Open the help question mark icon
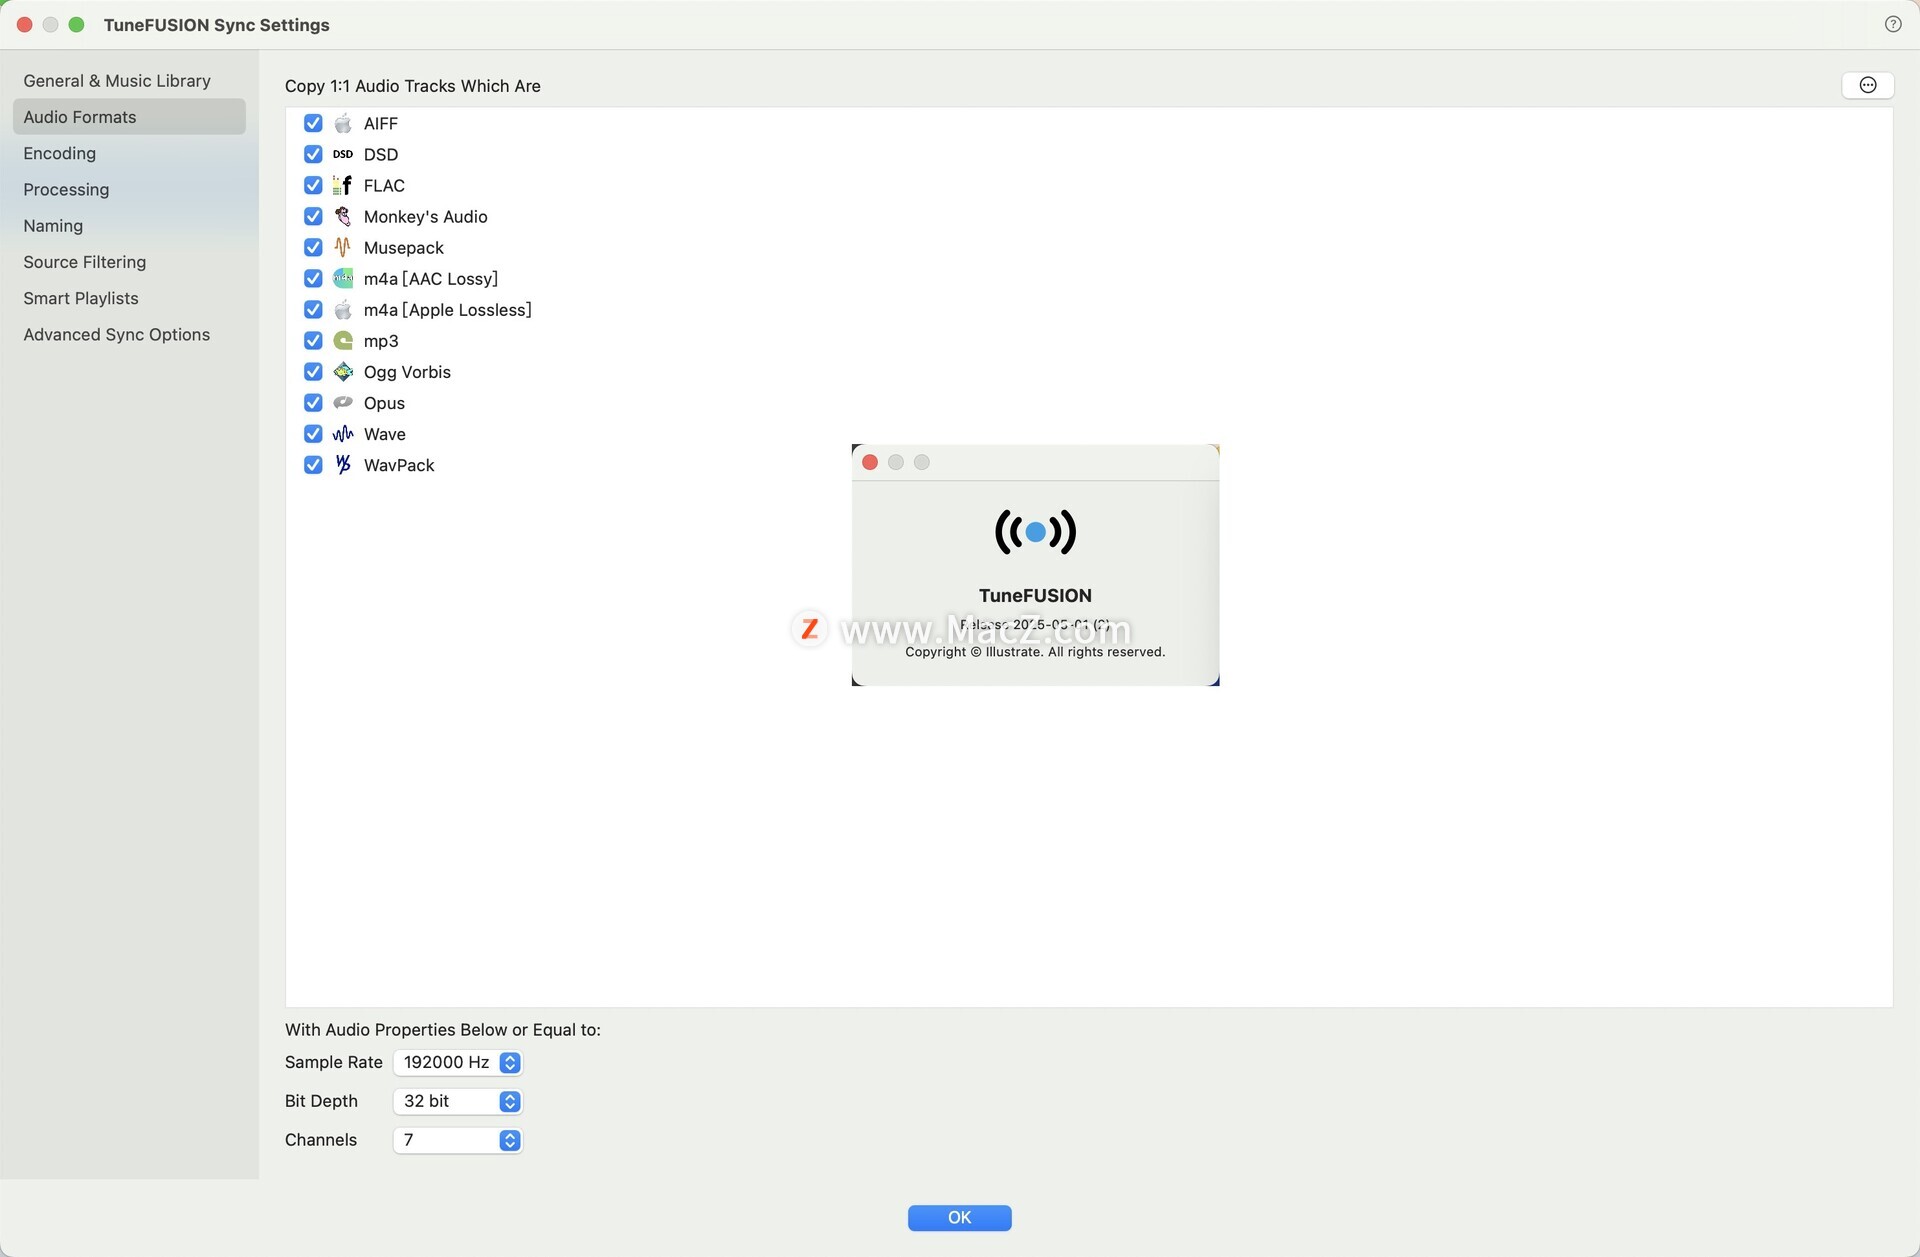The image size is (1920, 1257). coord(1892,24)
